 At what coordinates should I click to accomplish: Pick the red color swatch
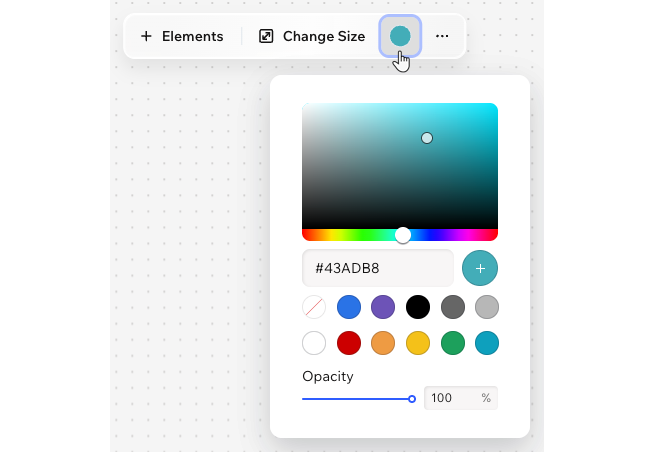tap(349, 343)
